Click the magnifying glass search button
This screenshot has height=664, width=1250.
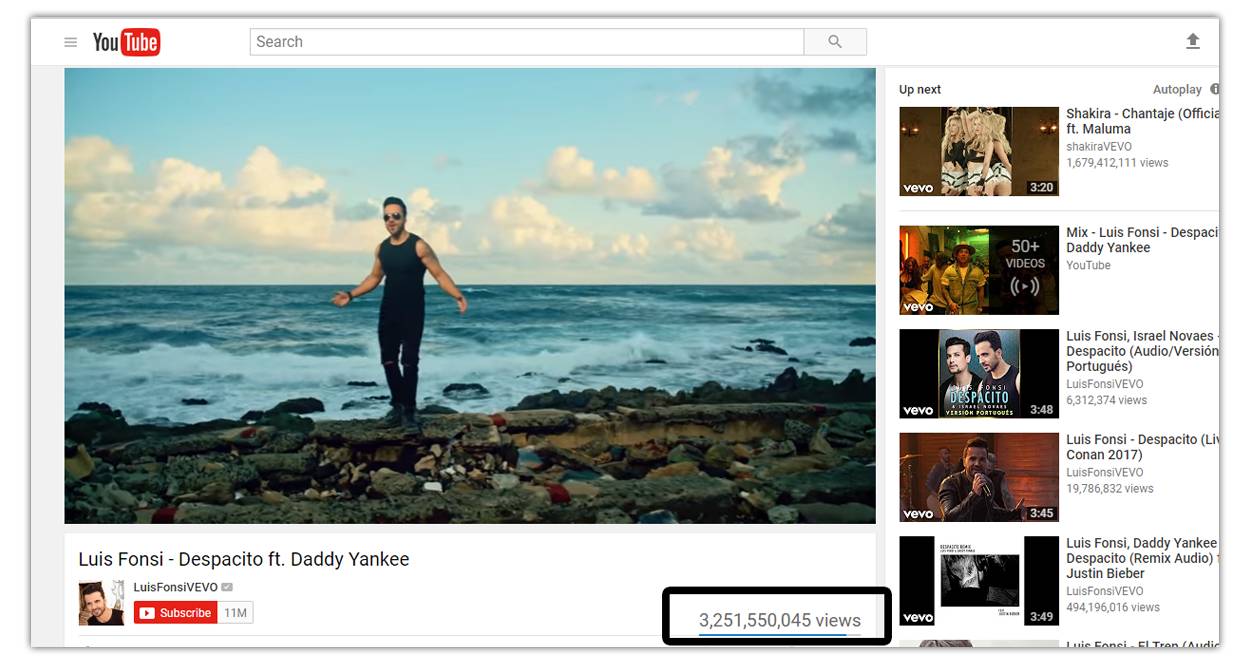(x=835, y=42)
